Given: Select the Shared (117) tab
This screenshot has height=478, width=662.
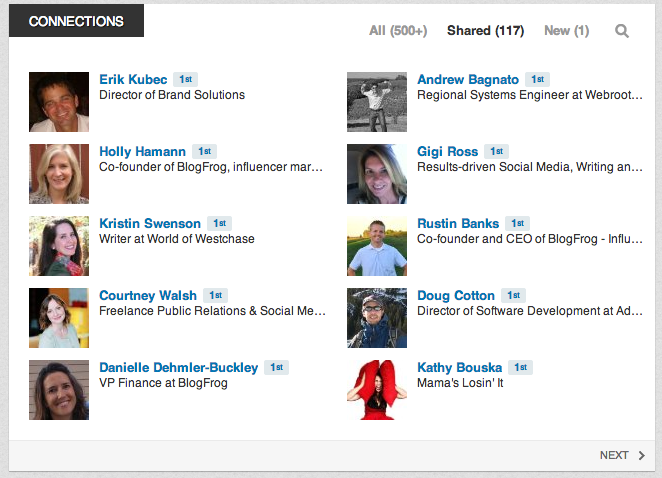Looking at the screenshot, I should coord(486,31).
